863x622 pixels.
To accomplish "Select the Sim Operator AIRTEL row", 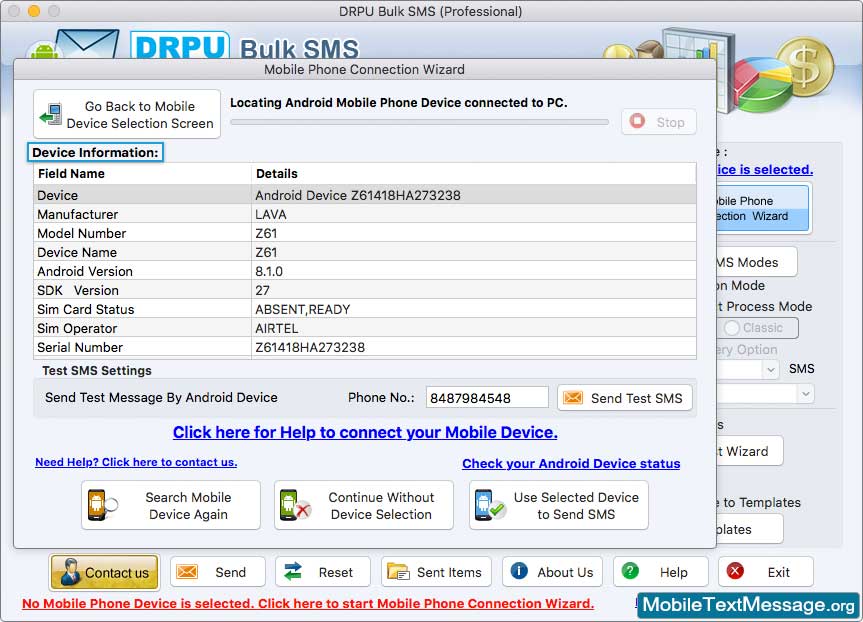I will click(365, 328).
